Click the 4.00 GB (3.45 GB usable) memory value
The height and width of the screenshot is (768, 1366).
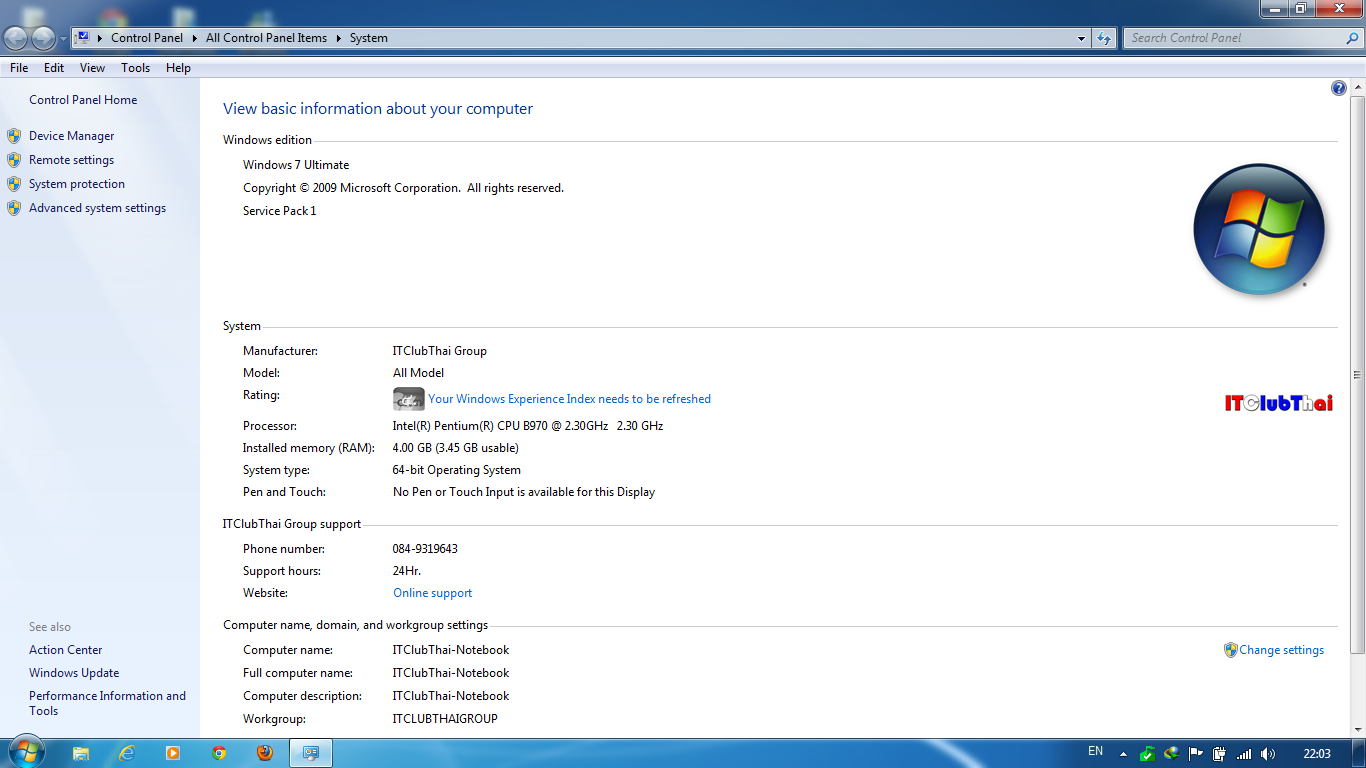455,448
